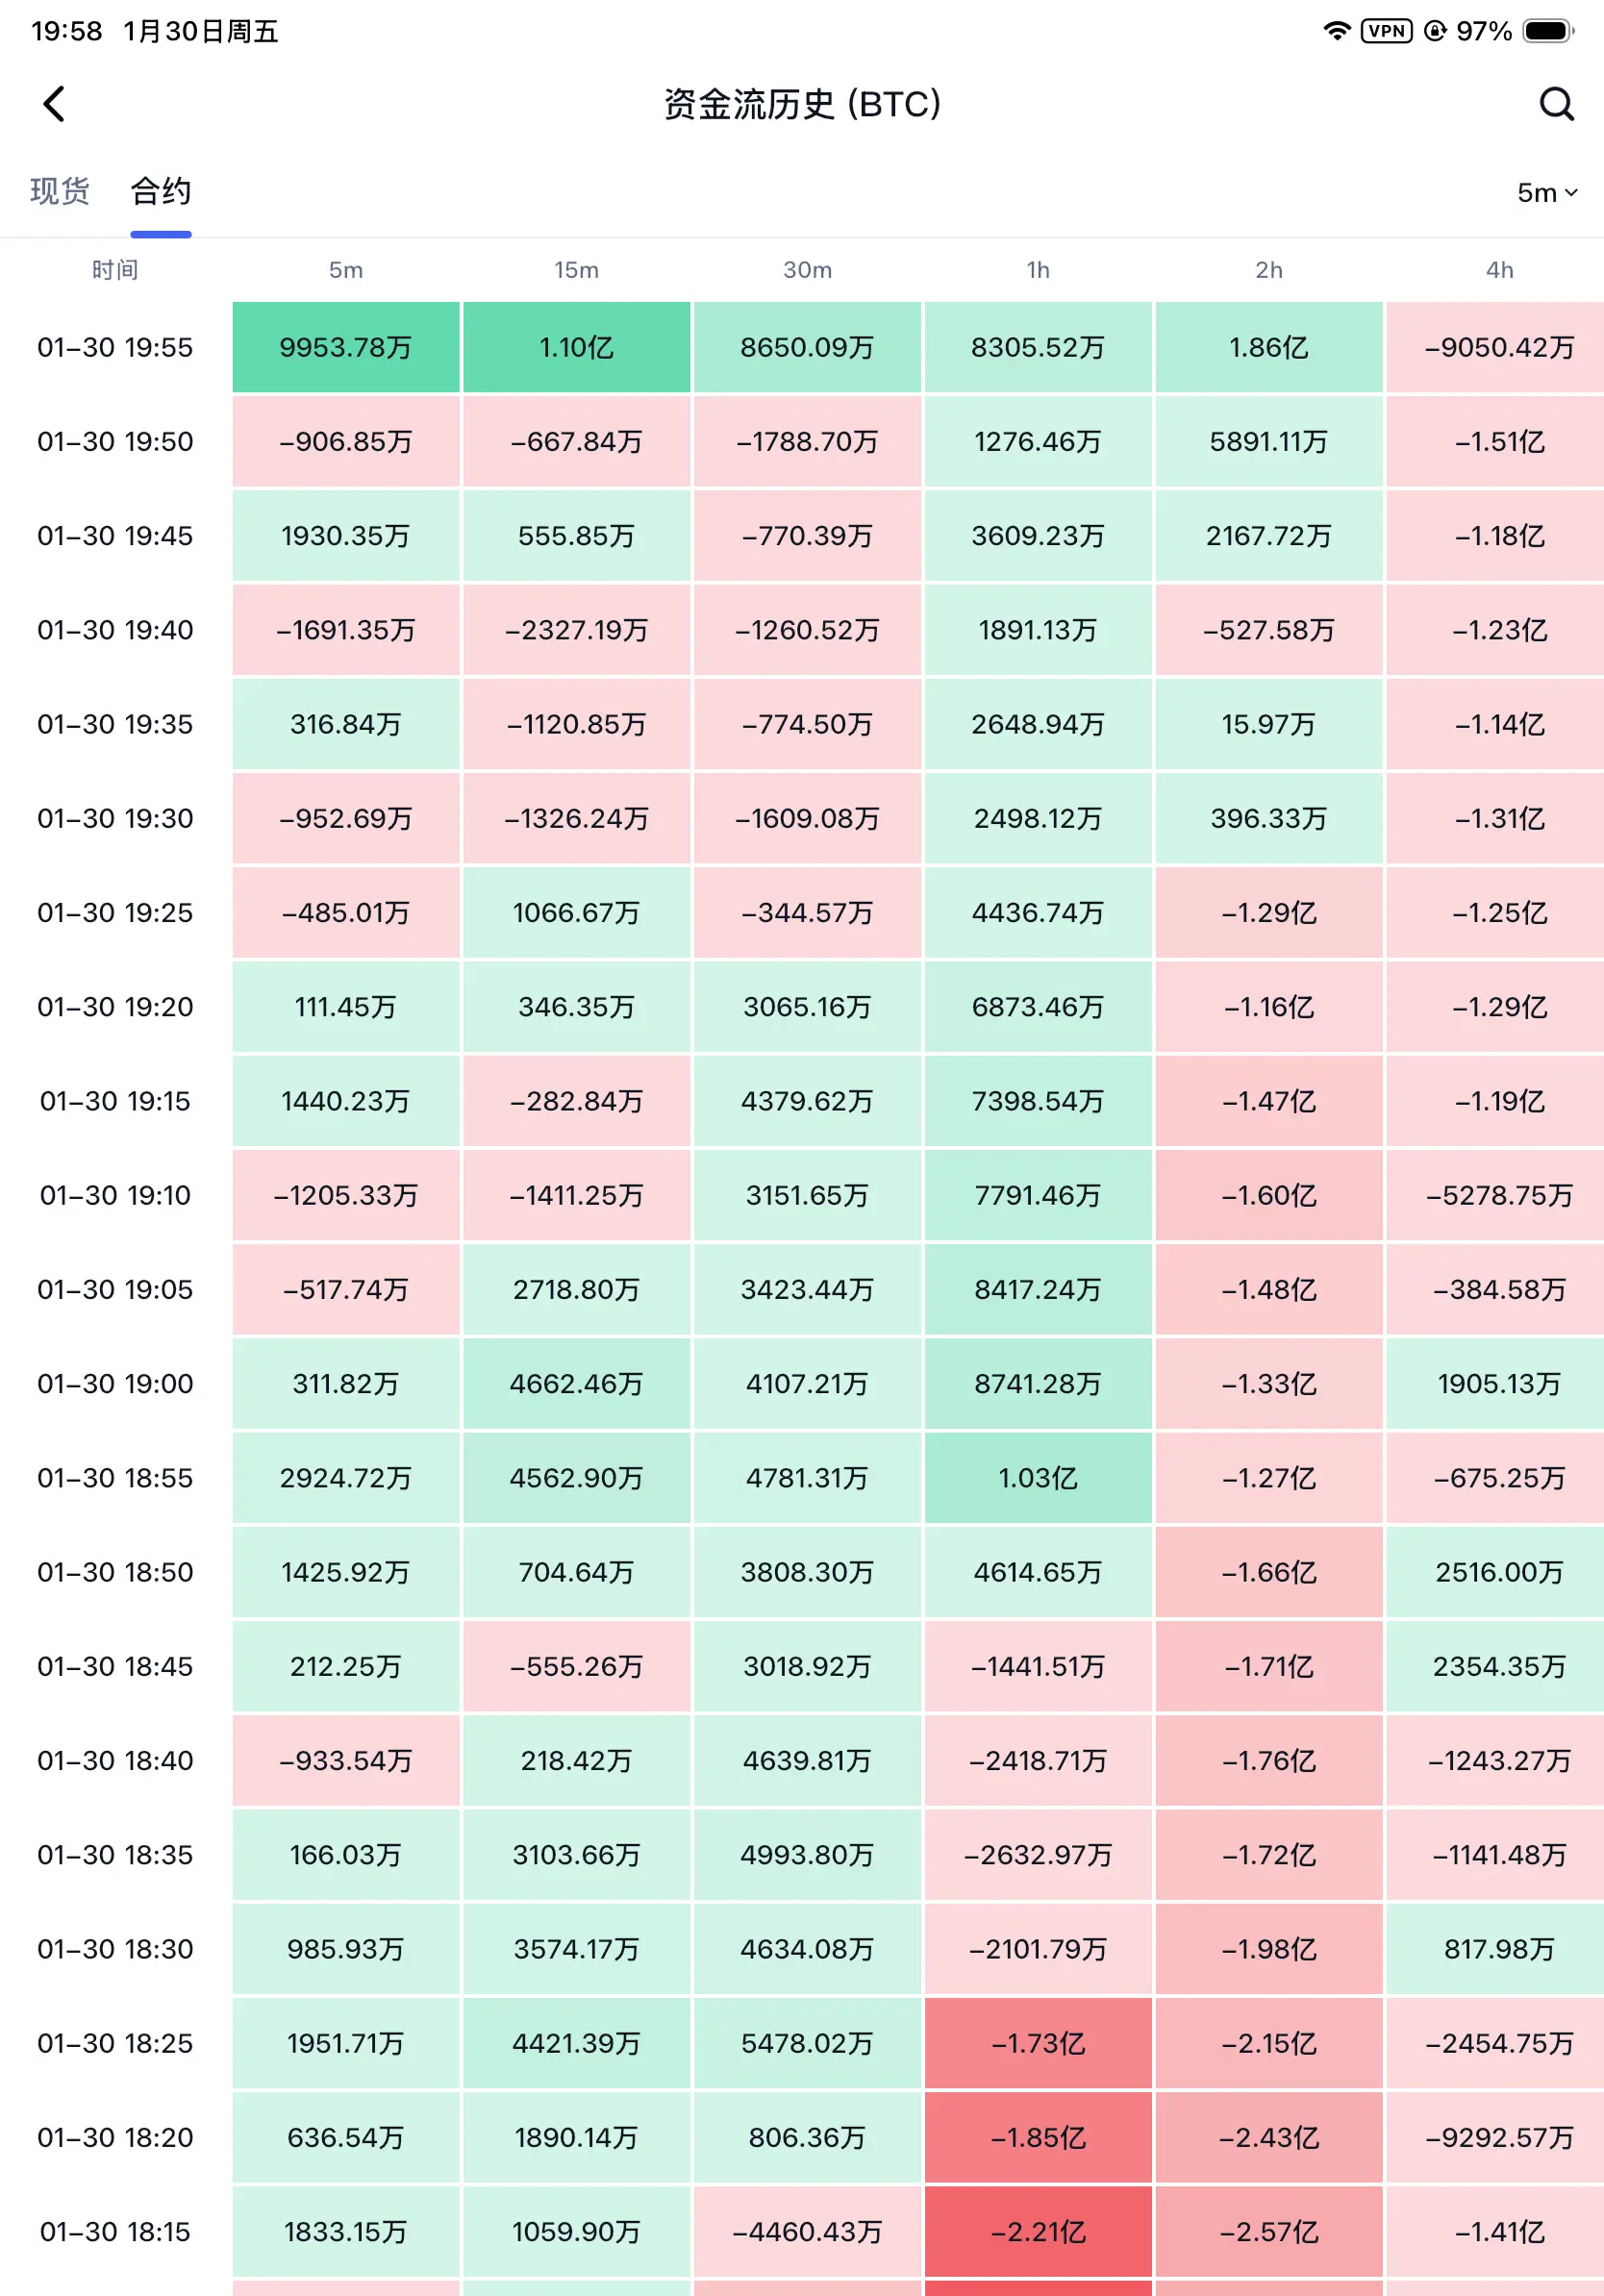Tap the 4h column header

[1499, 270]
